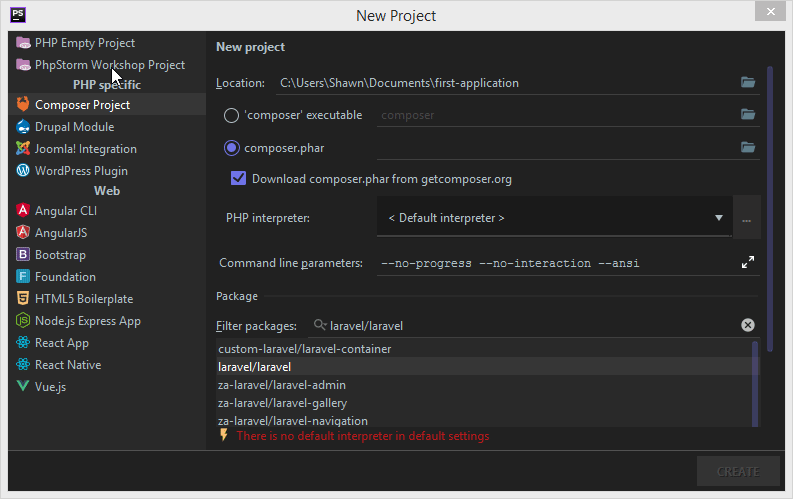Choose Vue.js project type
This screenshot has width=793, height=499.
click(x=107, y=386)
